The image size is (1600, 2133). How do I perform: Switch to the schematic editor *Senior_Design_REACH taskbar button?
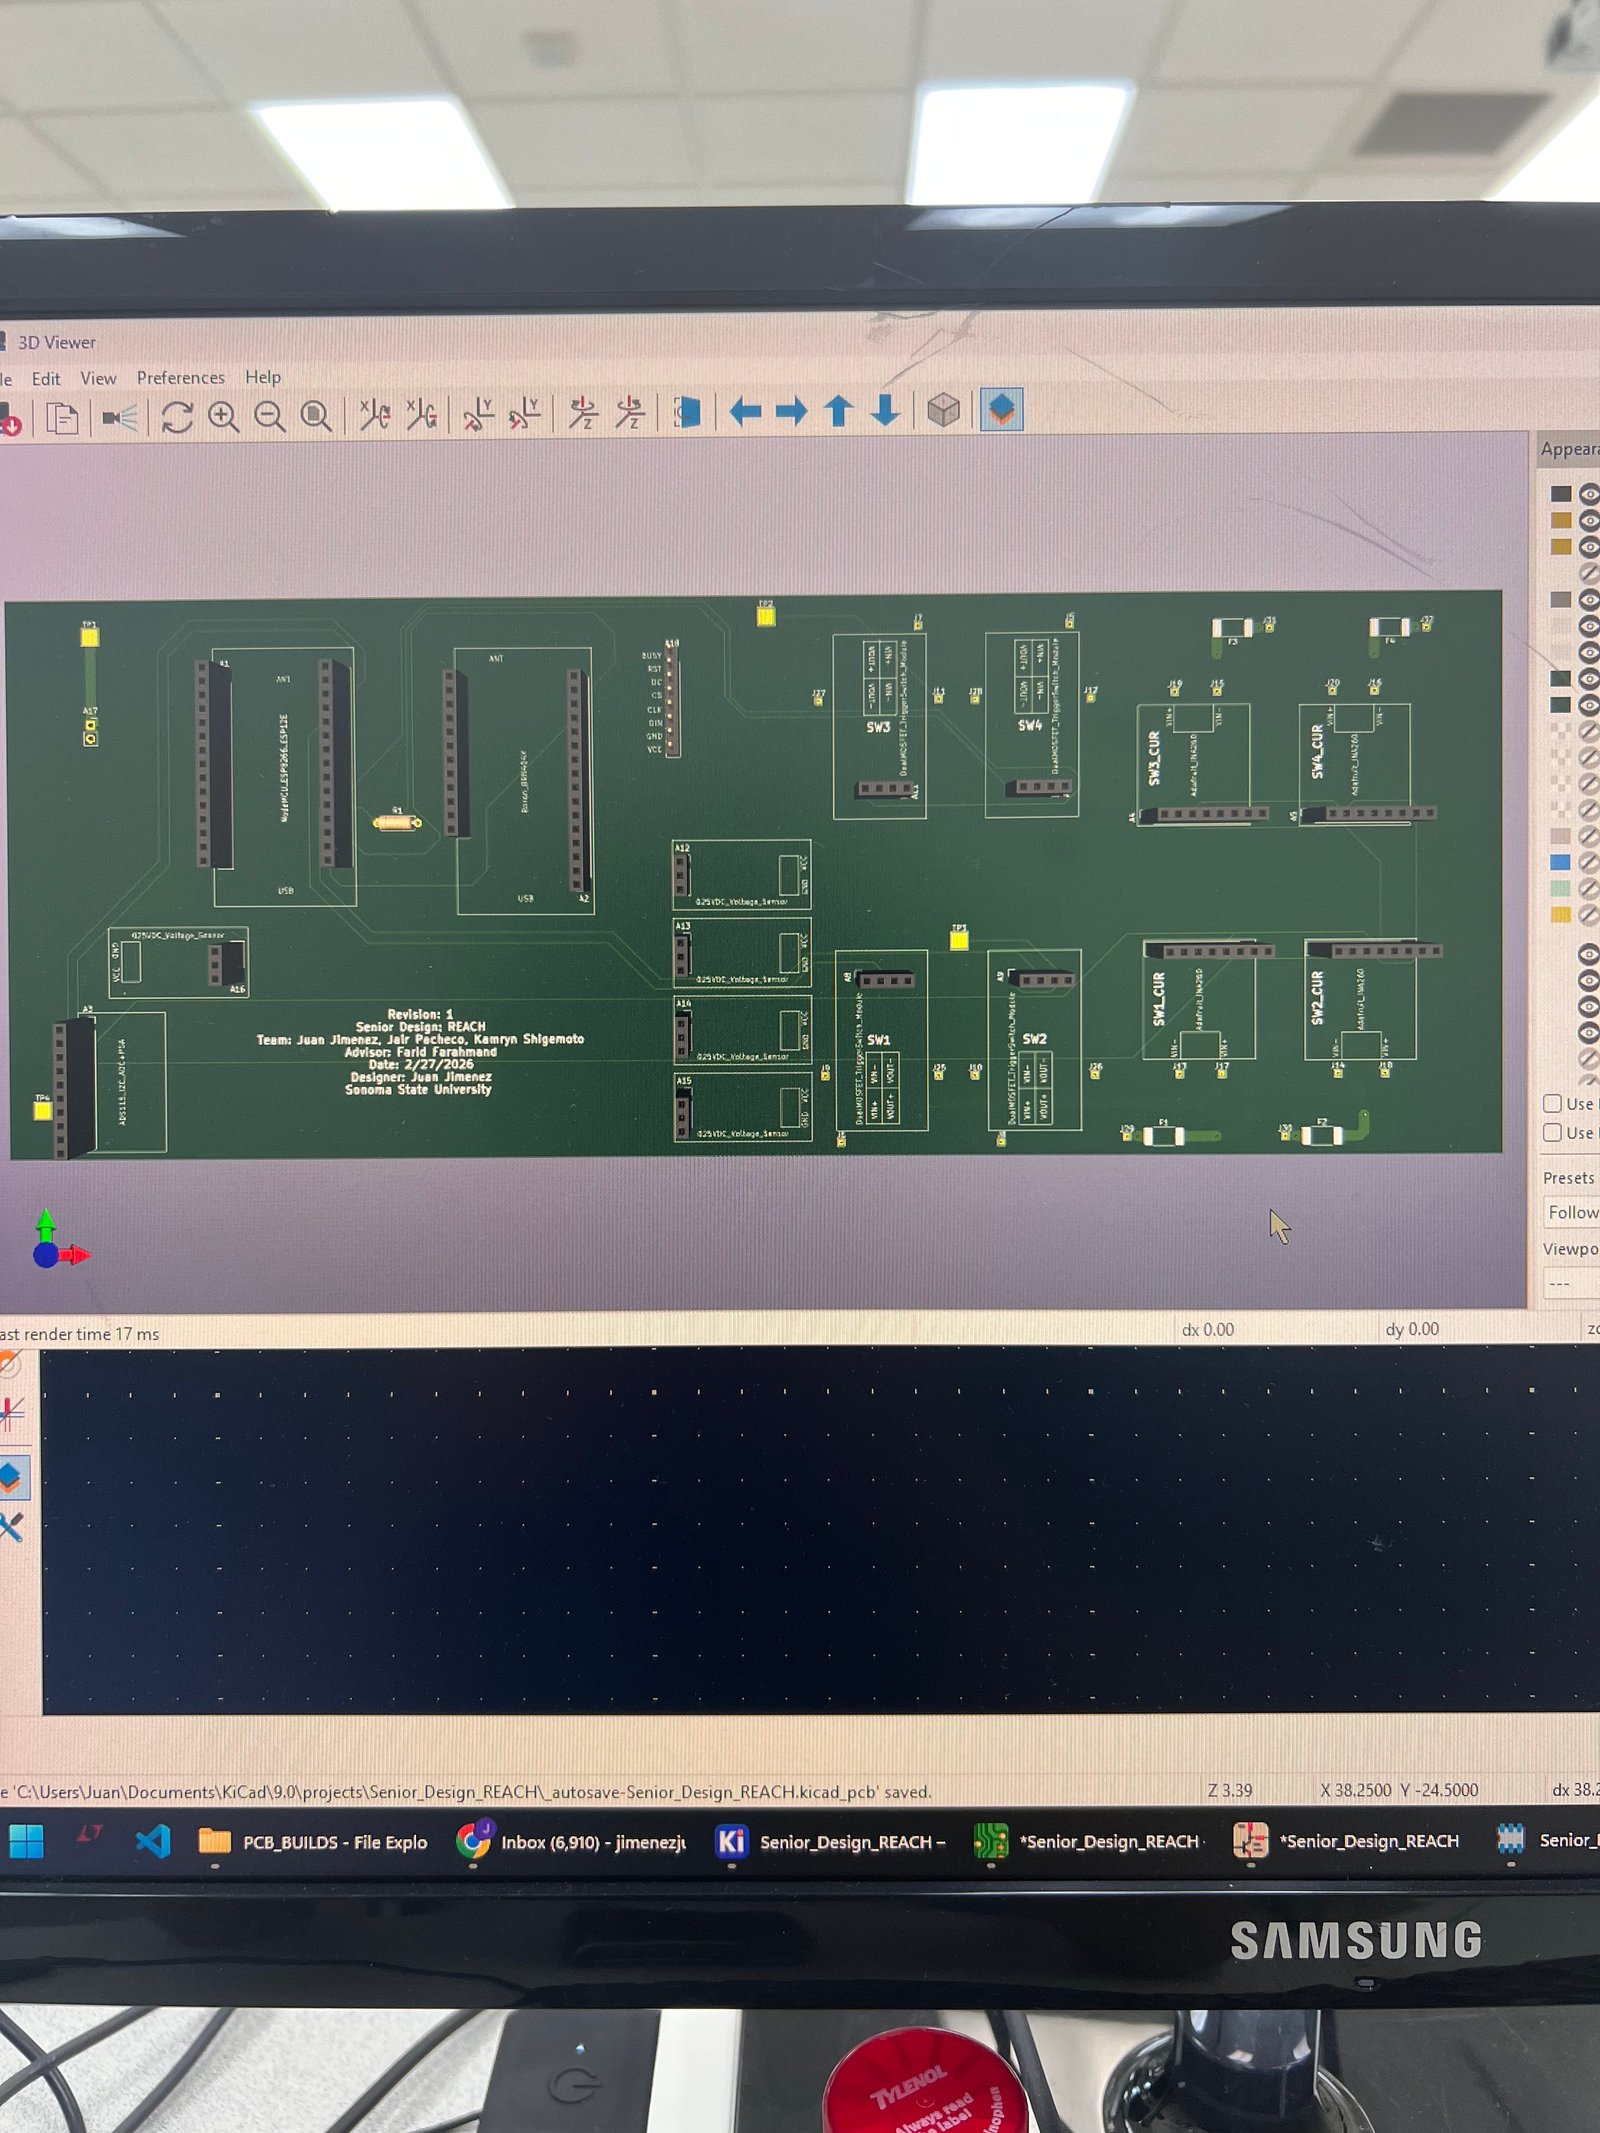1348,1840
